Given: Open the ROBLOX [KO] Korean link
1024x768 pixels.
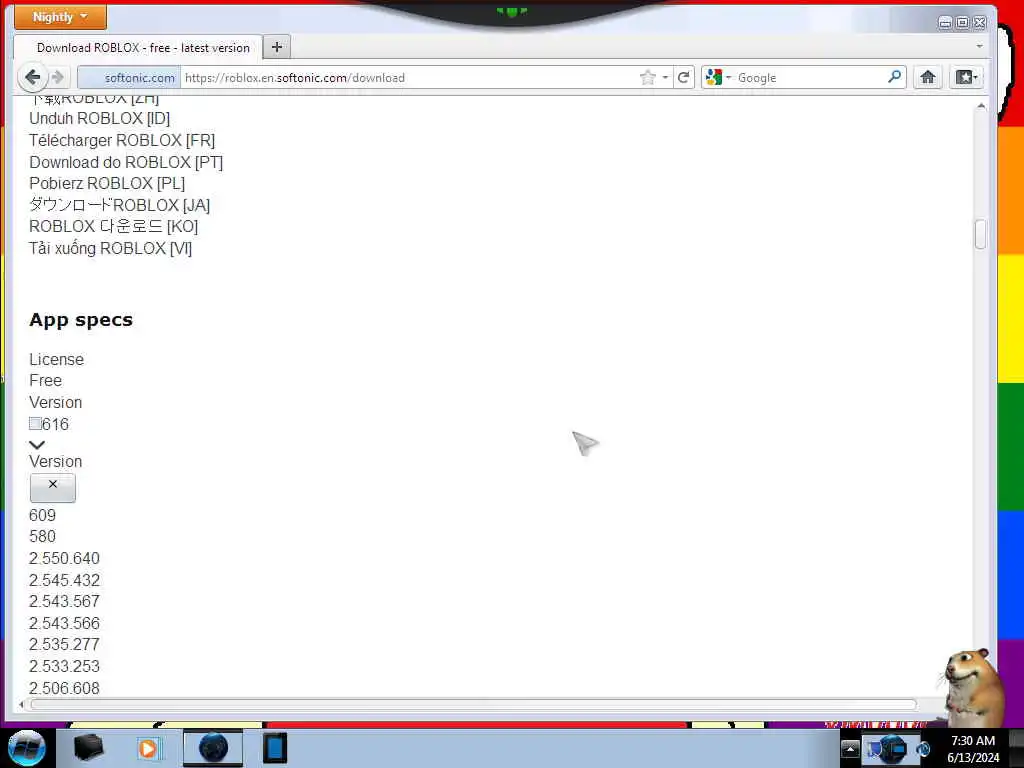Looking at the screenshot, I should (x=114, y=226).
